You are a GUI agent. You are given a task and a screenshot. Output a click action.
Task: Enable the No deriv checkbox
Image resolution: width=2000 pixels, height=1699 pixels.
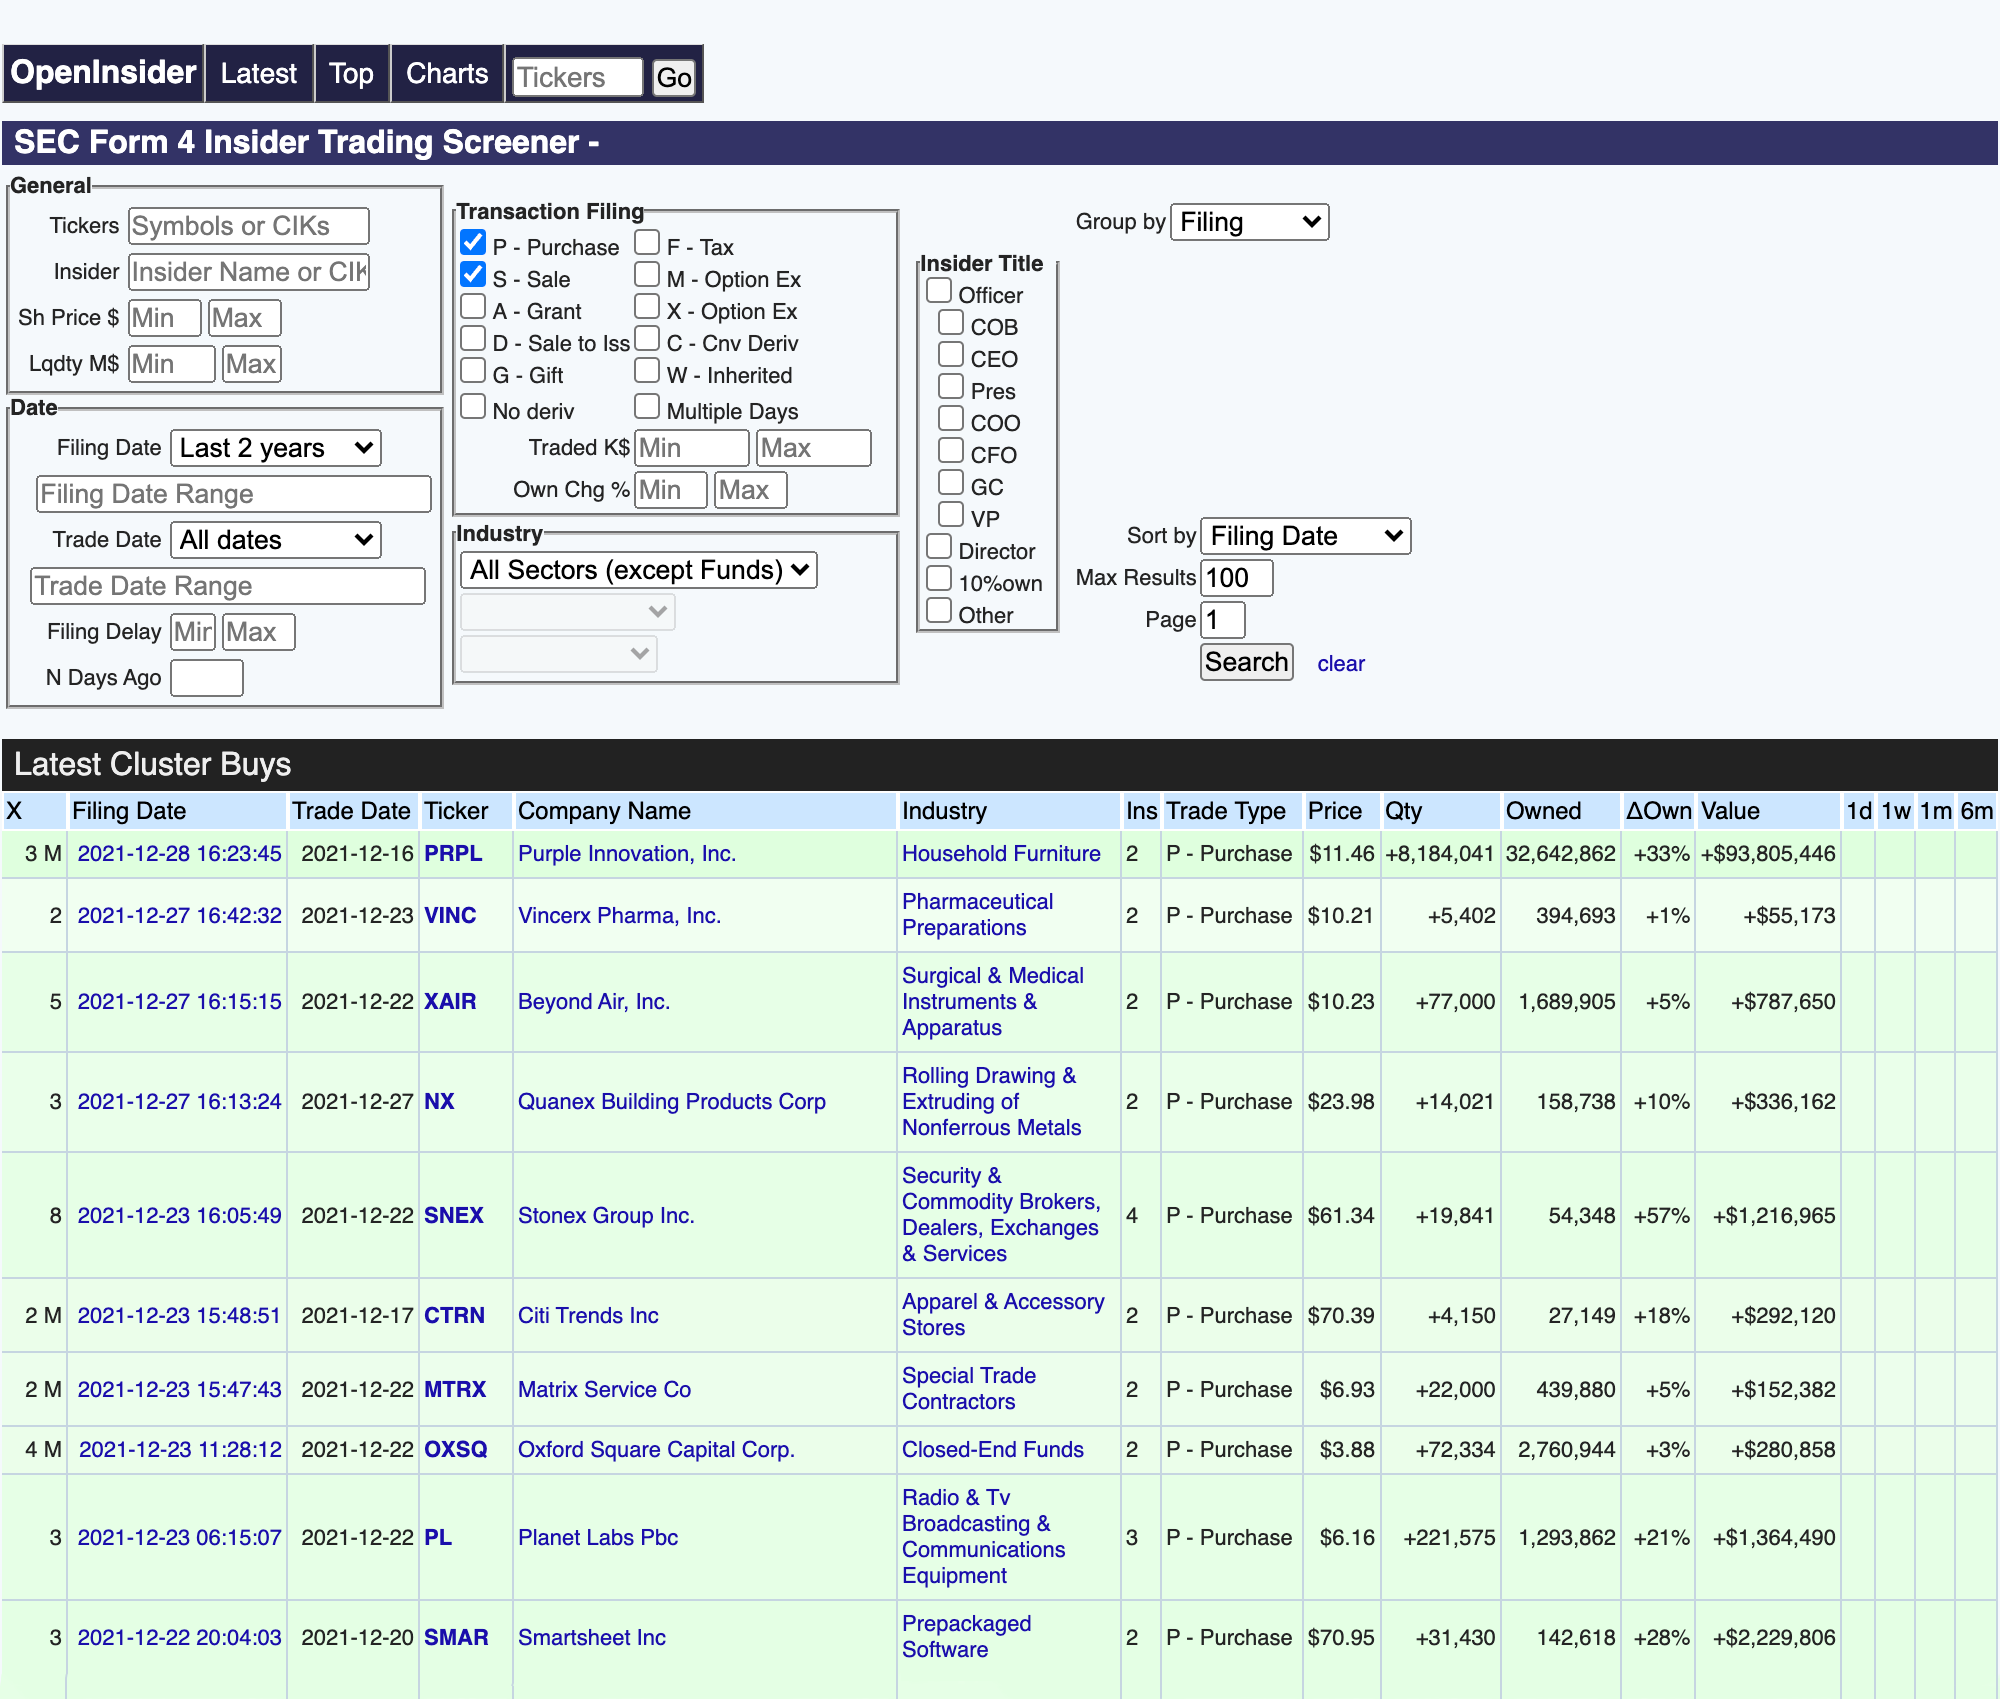click(x=473, y=407)
